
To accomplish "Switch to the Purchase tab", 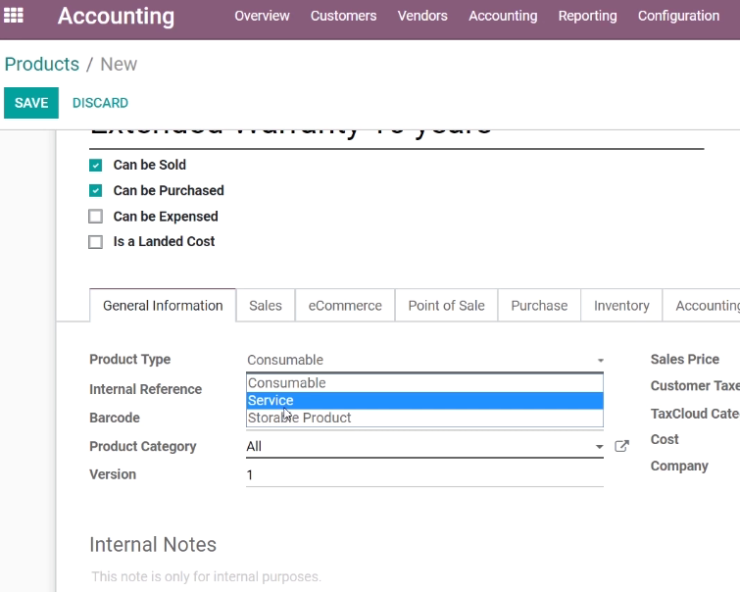I will [x=539, y=306].
